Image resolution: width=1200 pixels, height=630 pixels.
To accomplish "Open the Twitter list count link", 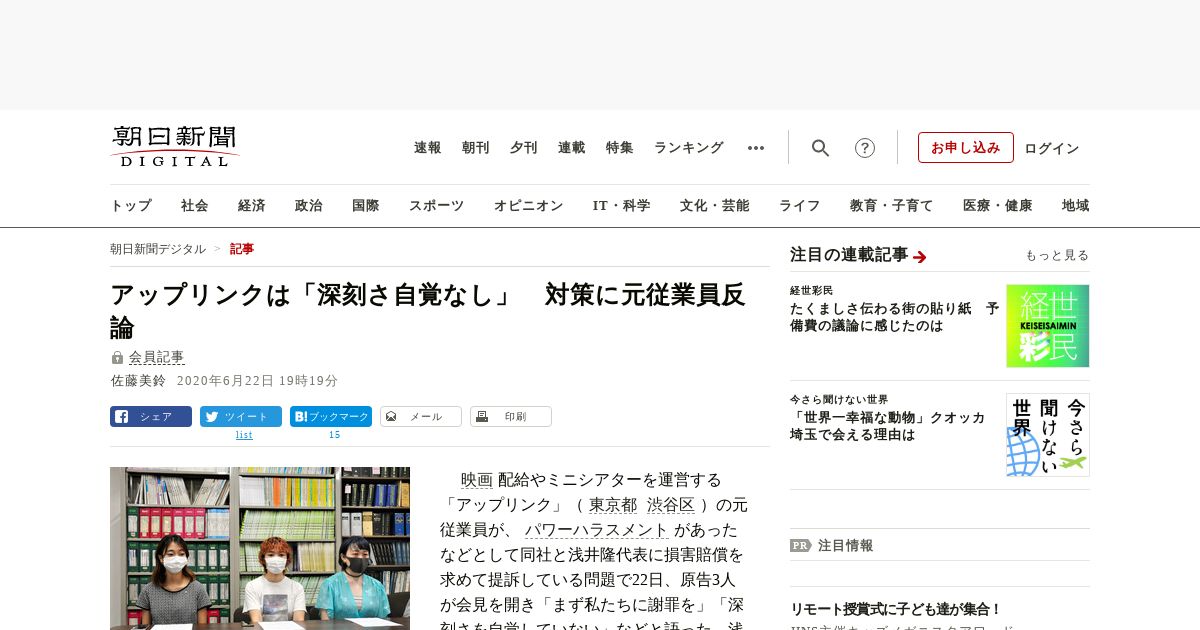I will point(244,435).
